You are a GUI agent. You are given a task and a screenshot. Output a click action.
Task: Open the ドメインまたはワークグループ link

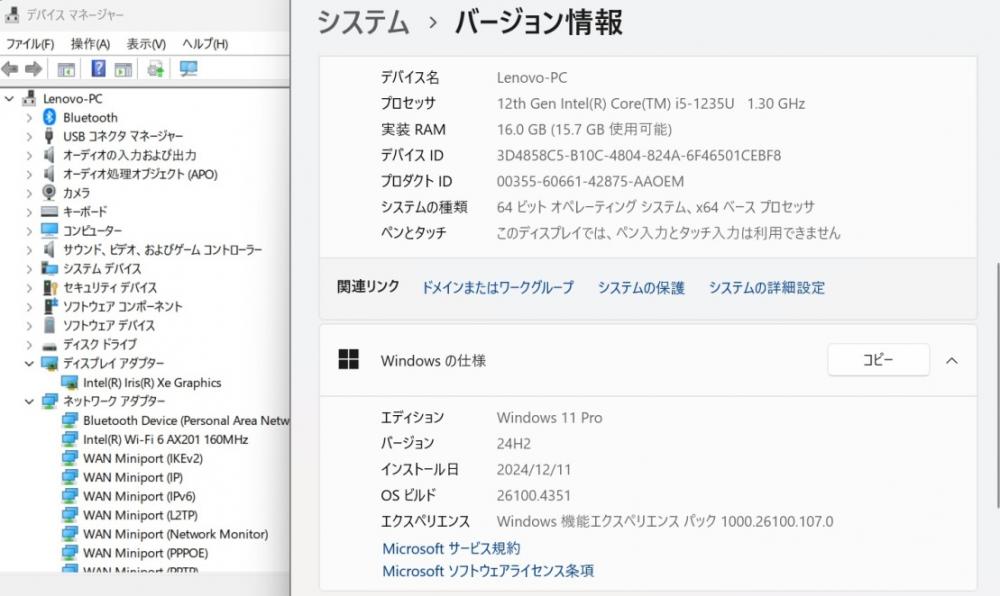click(497, 287)
